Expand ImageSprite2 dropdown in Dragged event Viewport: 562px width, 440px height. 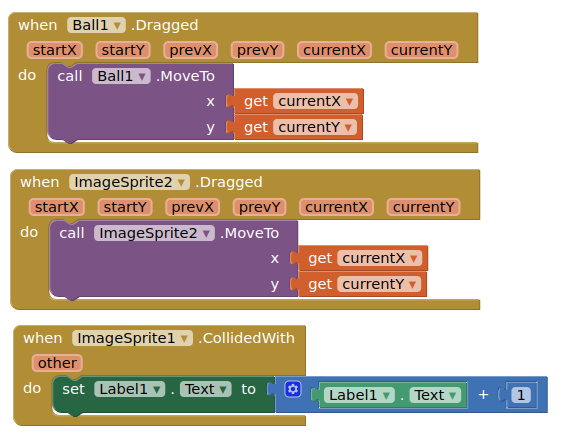129,182
